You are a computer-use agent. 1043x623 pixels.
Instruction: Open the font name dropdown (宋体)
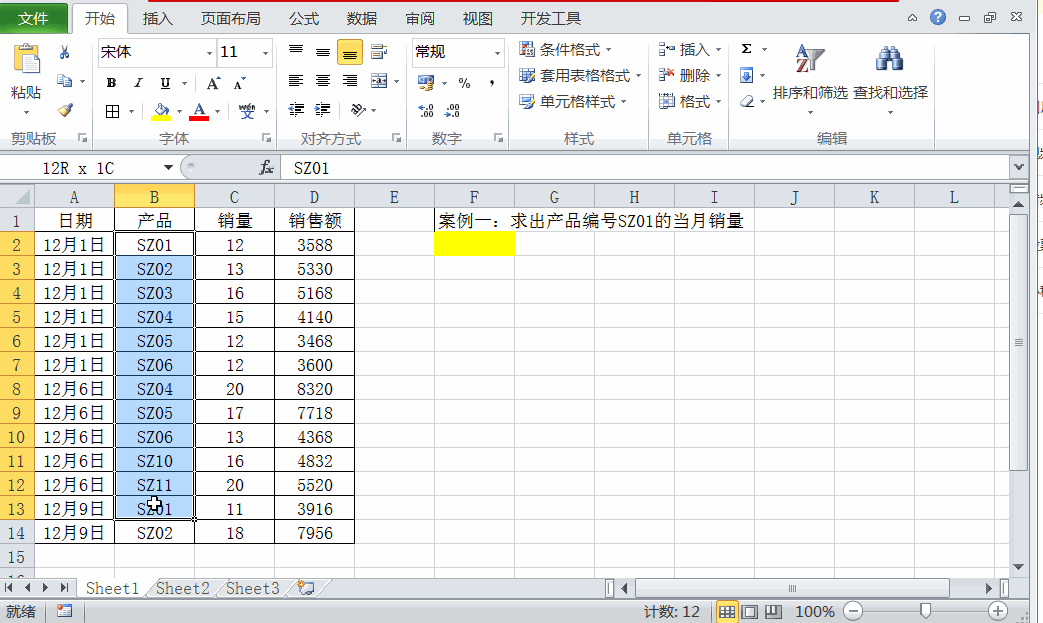[x=210, y=53]
